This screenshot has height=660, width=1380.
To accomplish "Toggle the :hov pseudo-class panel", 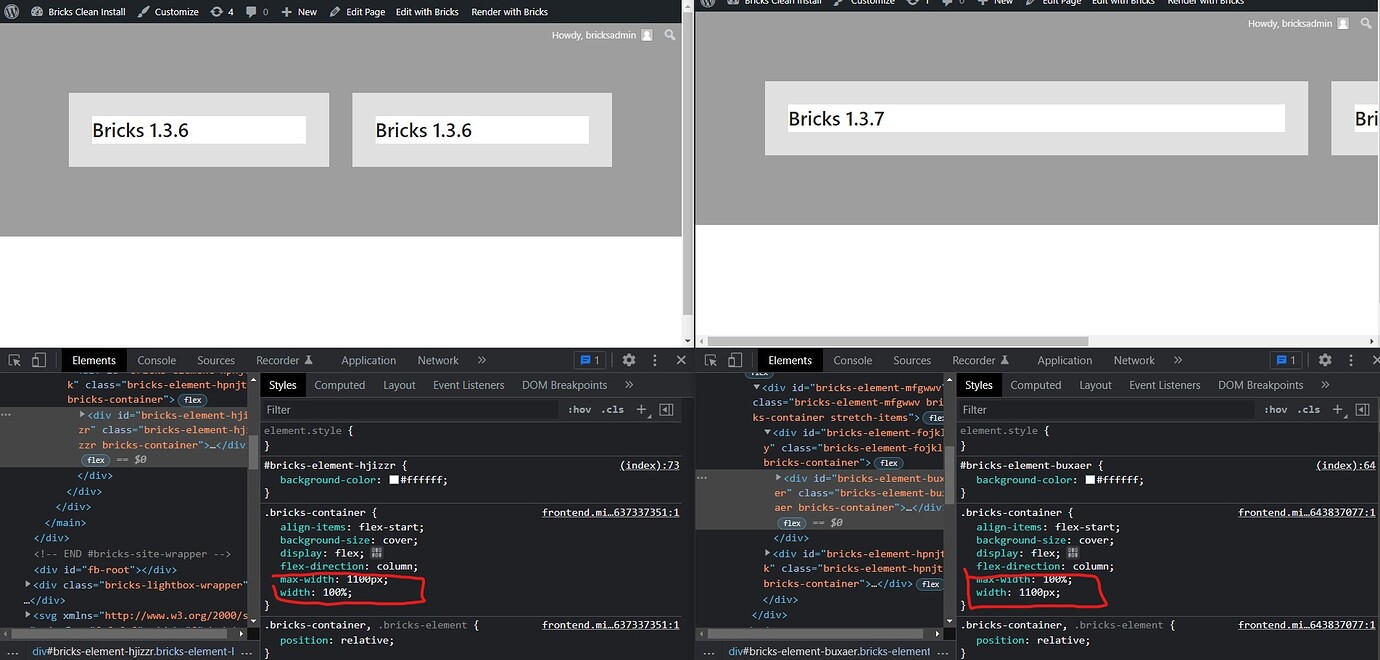I will (580, 409).
